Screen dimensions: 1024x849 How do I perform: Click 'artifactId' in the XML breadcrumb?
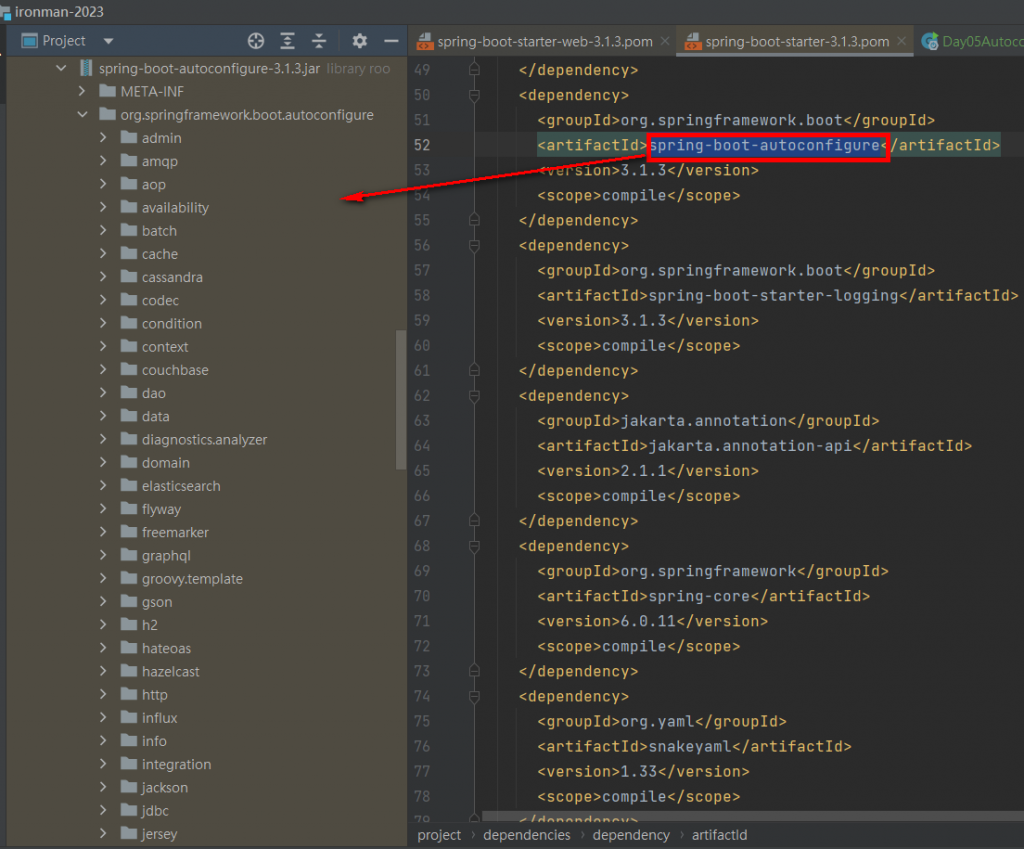coord(719,835)
